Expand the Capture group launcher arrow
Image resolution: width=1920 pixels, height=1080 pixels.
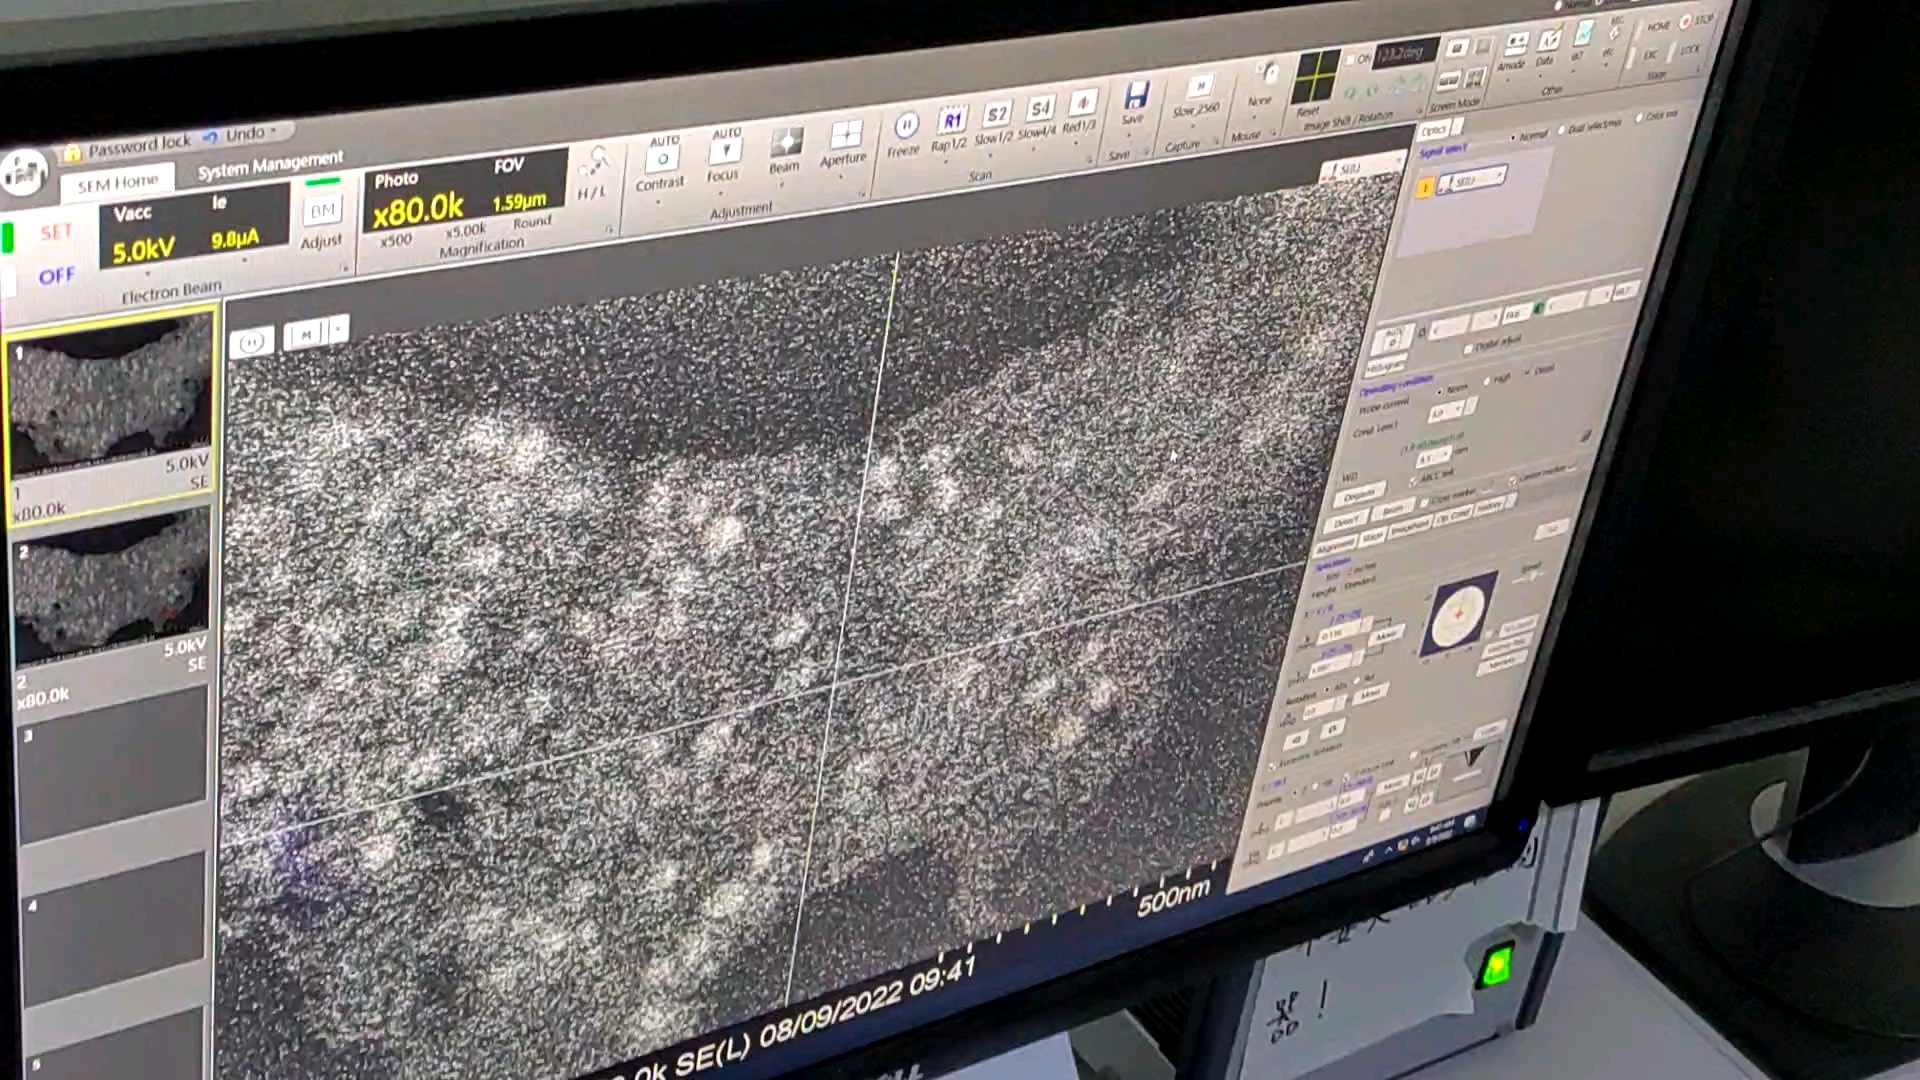[1216, 141]
